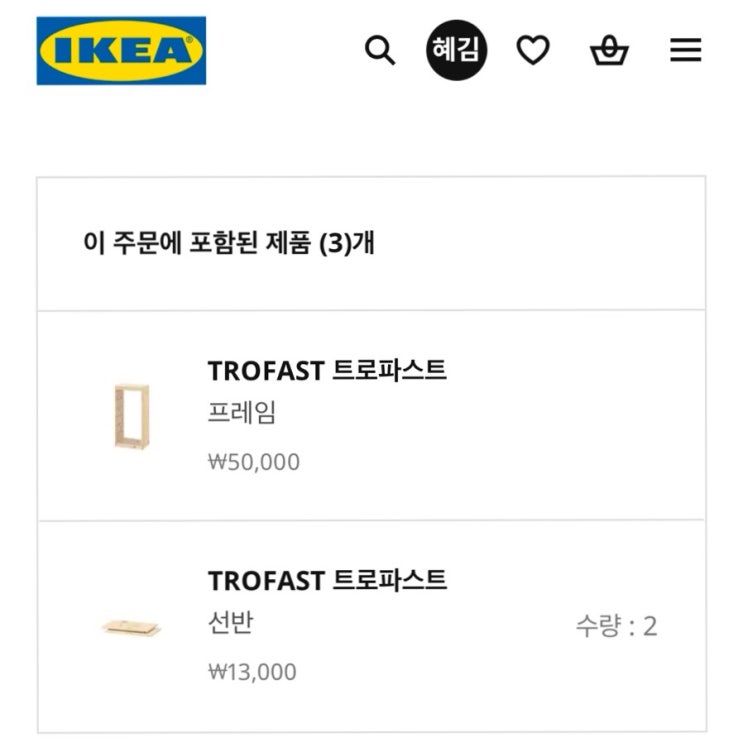This screenshot has width=743, height=752.
Task: Open the TROFAST 트로파스트 title above 프레임
Action: click(327, 371)
